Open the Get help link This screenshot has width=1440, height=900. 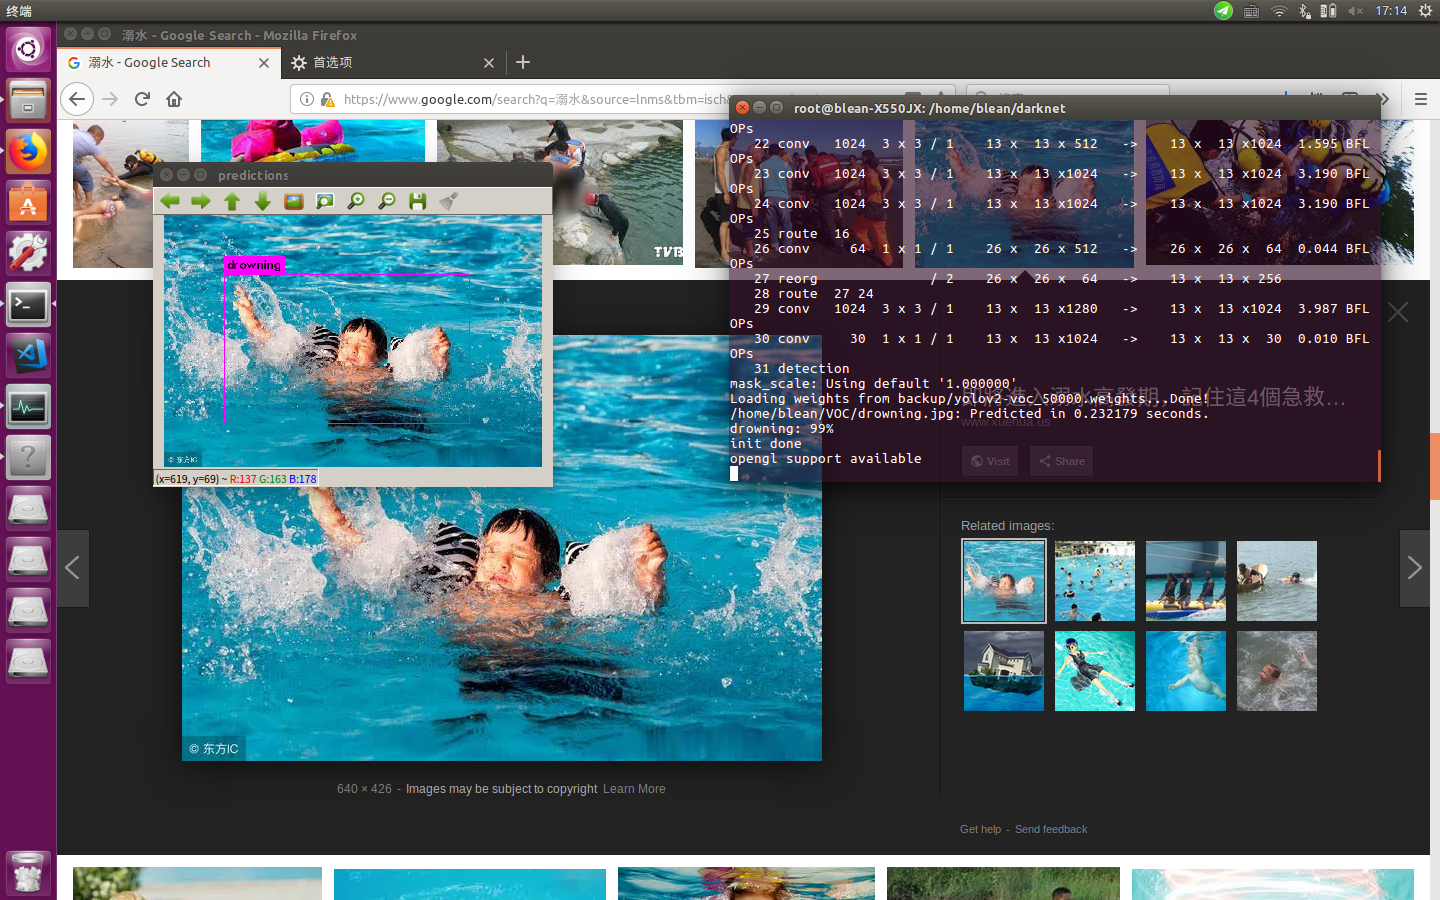click(x=980, y=829)
